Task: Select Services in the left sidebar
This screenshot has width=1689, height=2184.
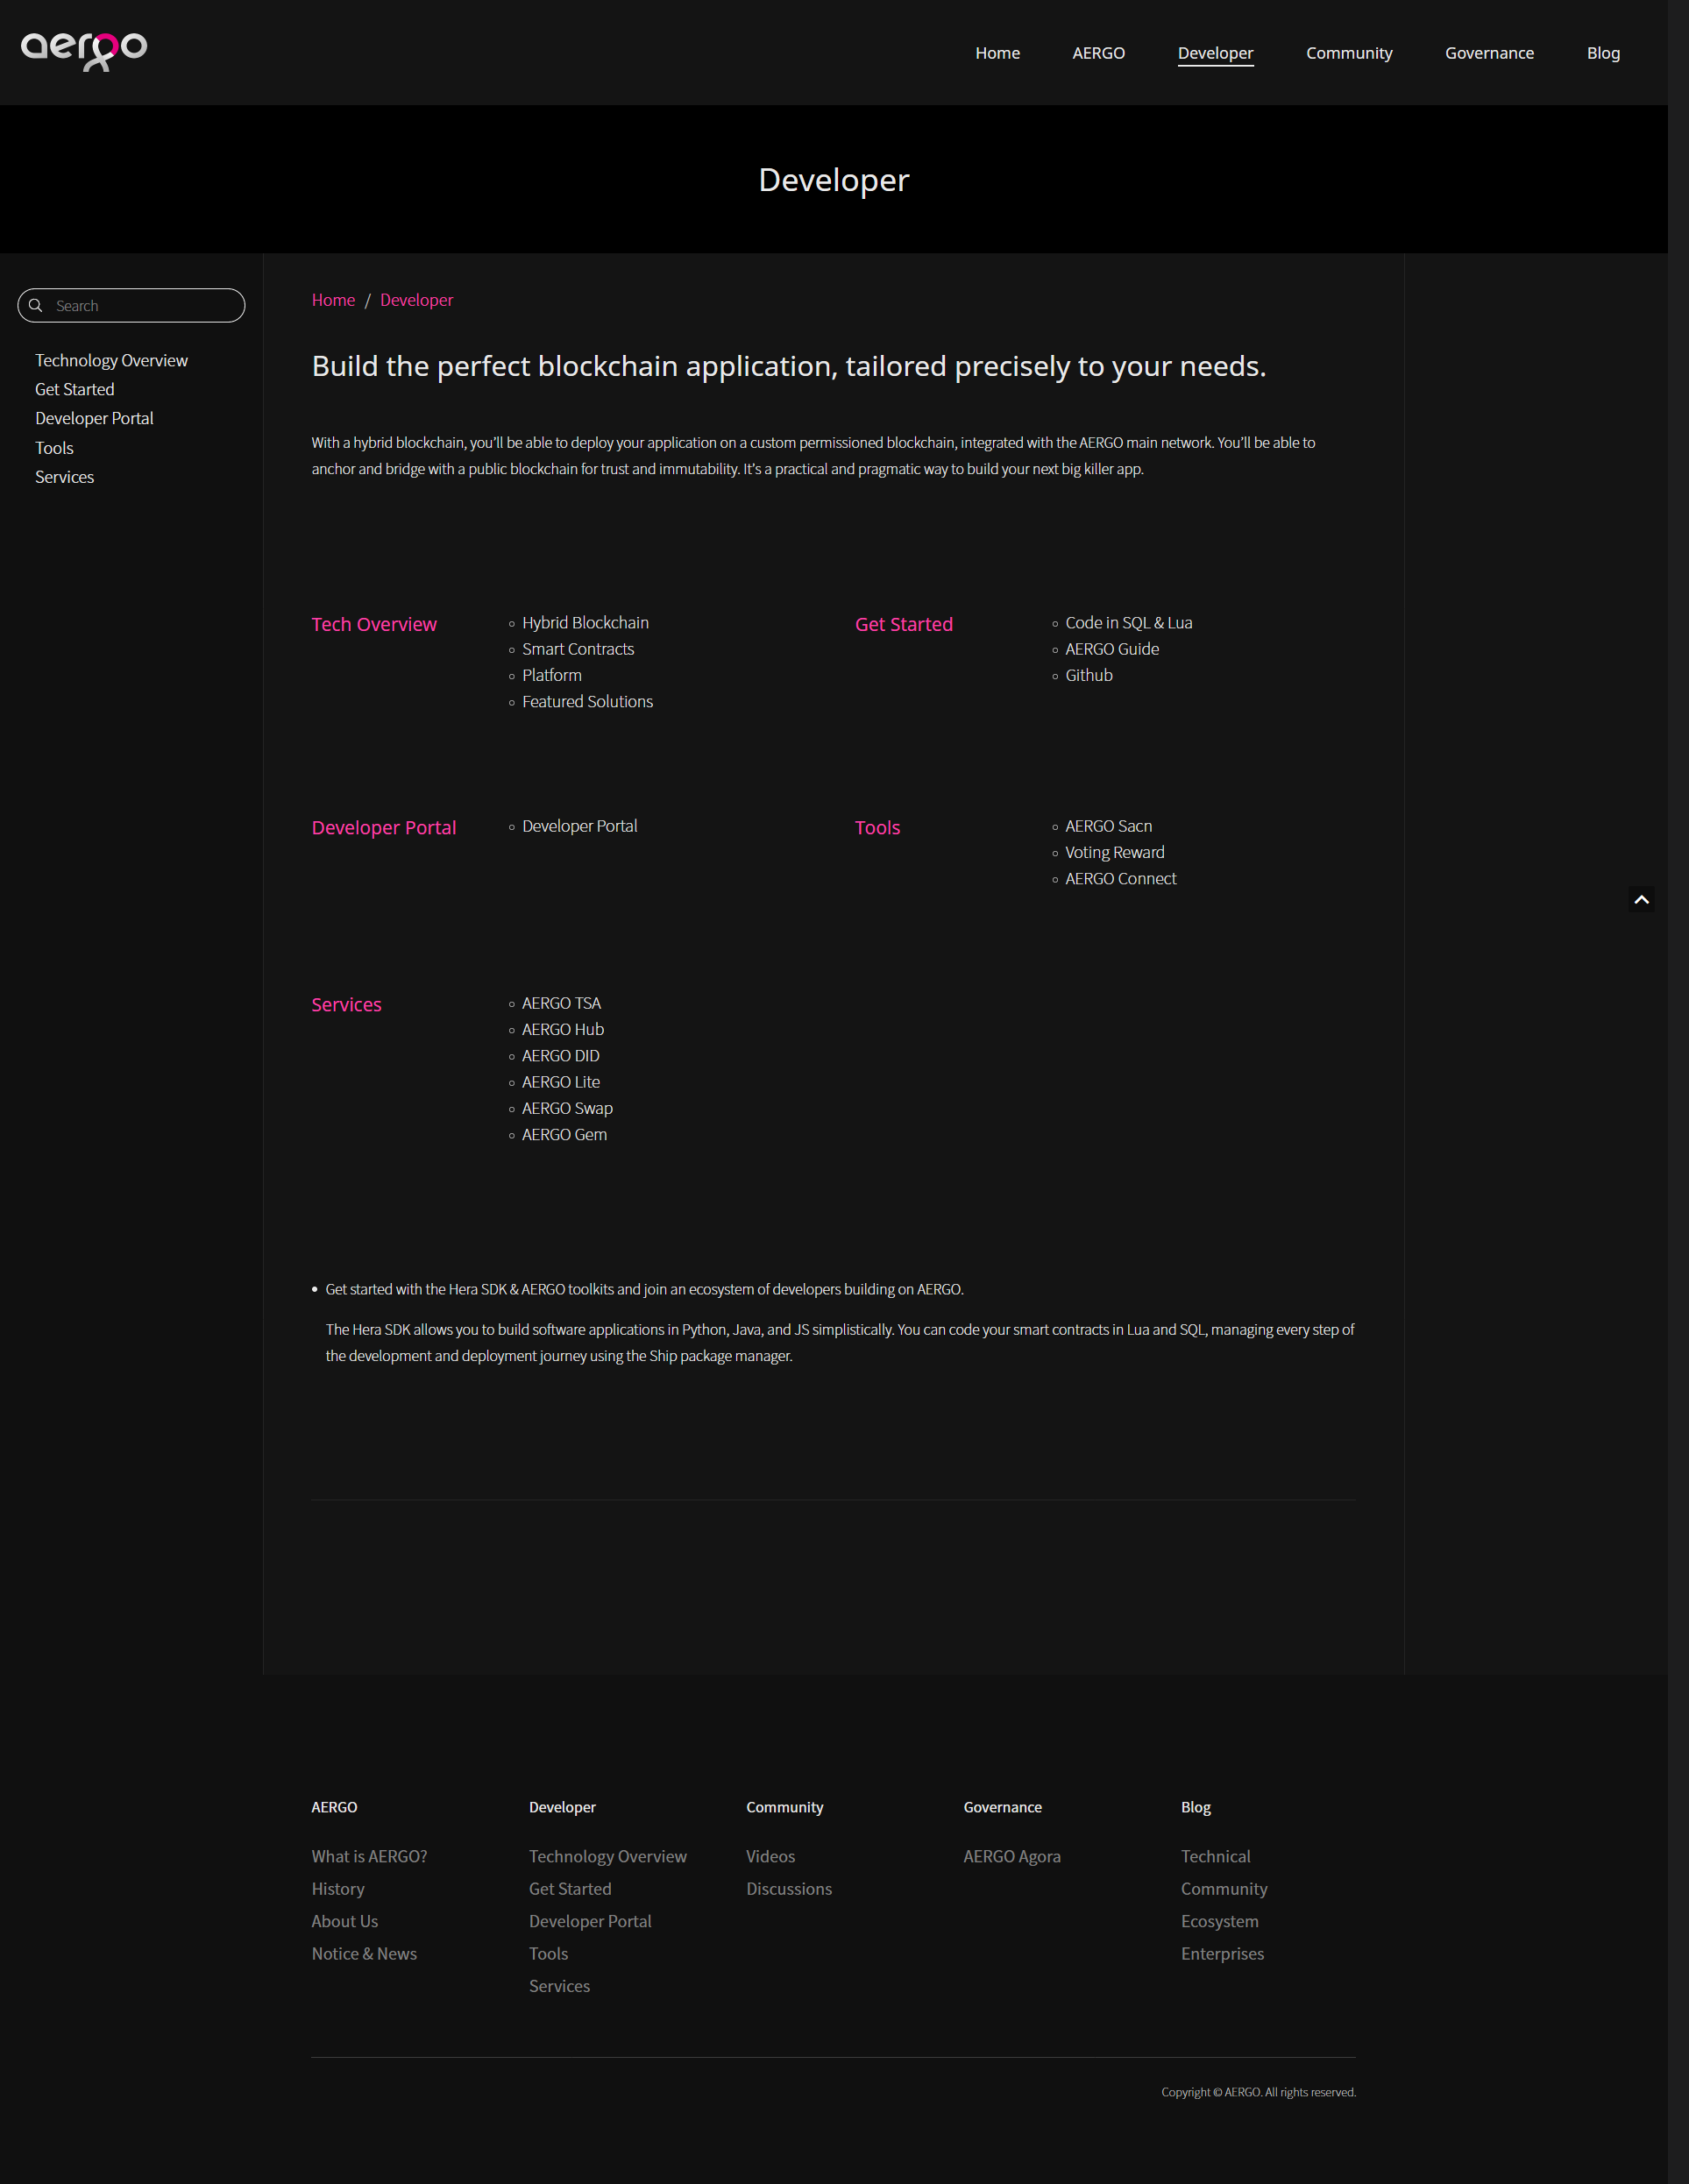Action: (64, 477)
